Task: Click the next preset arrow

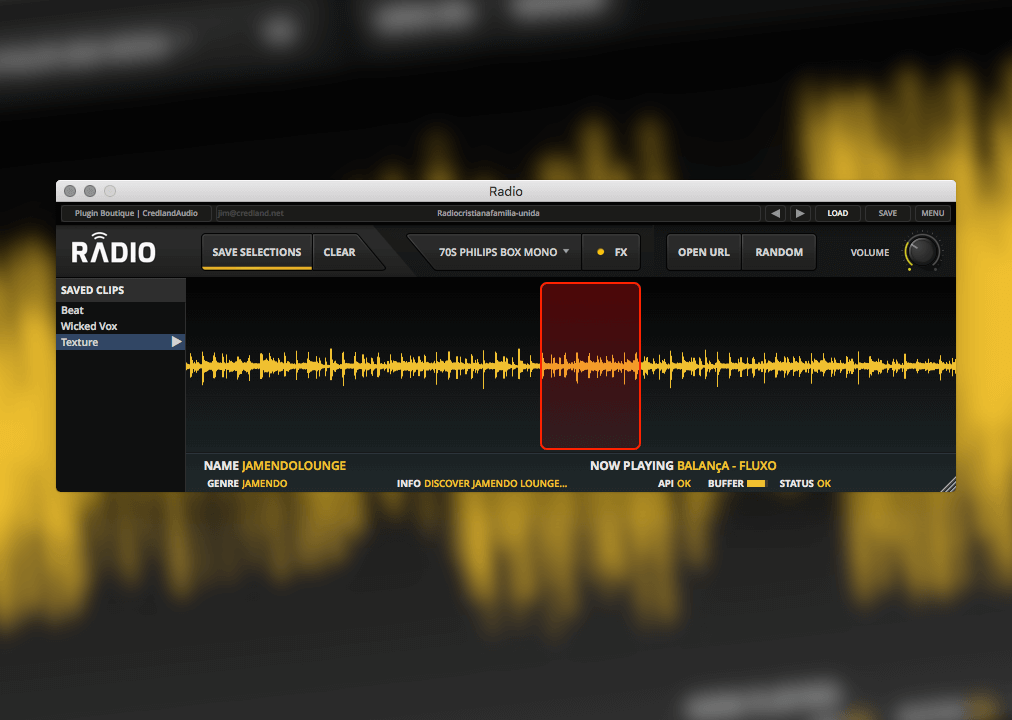Action: click(x=800, y=213)
